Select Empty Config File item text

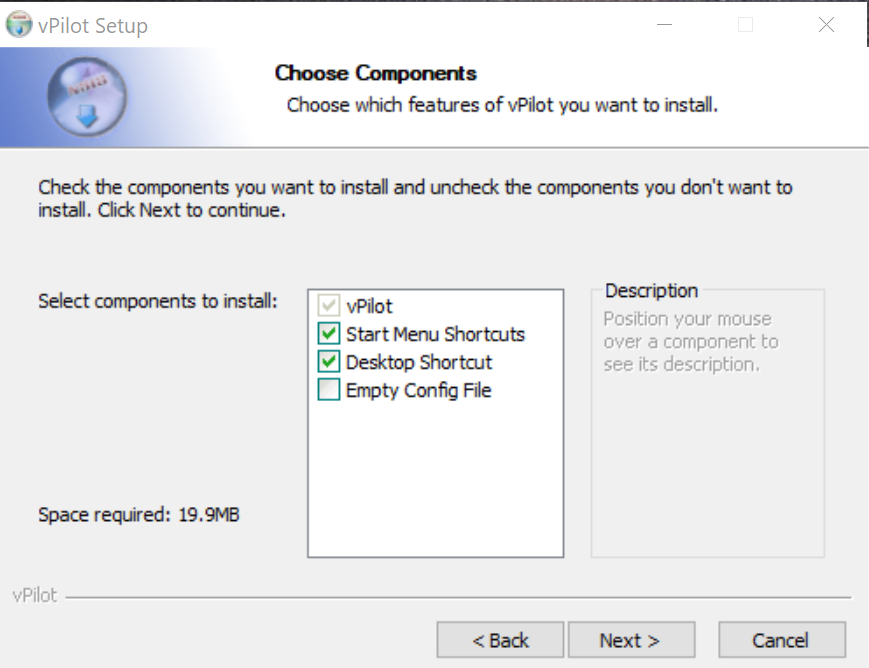click(x=418, y=390)
